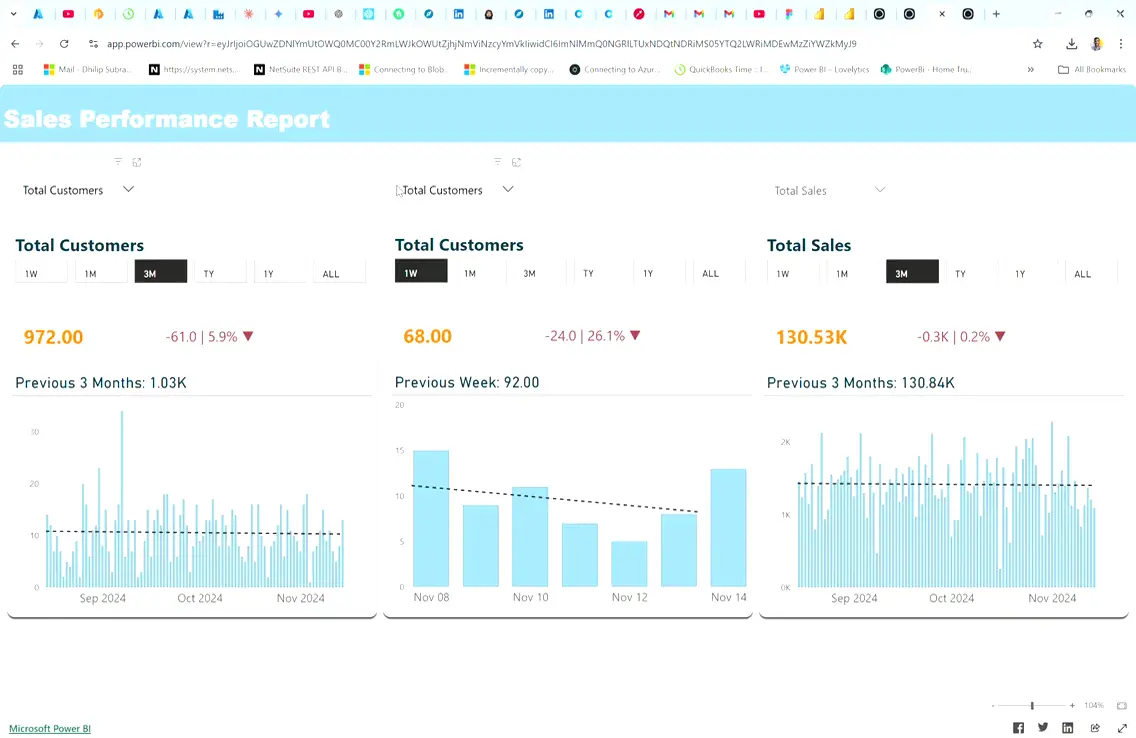Open the Connecting to Blob bookmark
1136x738 pixels.
tap(404, 70)
